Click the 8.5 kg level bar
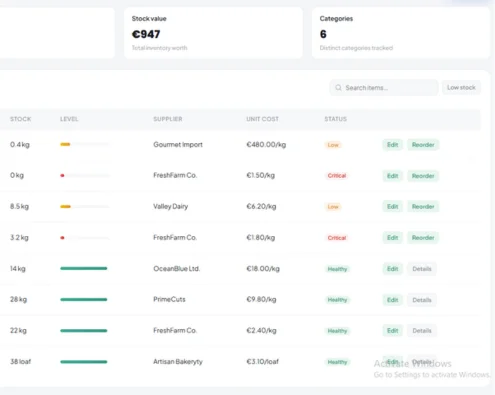 click(84, 207)
